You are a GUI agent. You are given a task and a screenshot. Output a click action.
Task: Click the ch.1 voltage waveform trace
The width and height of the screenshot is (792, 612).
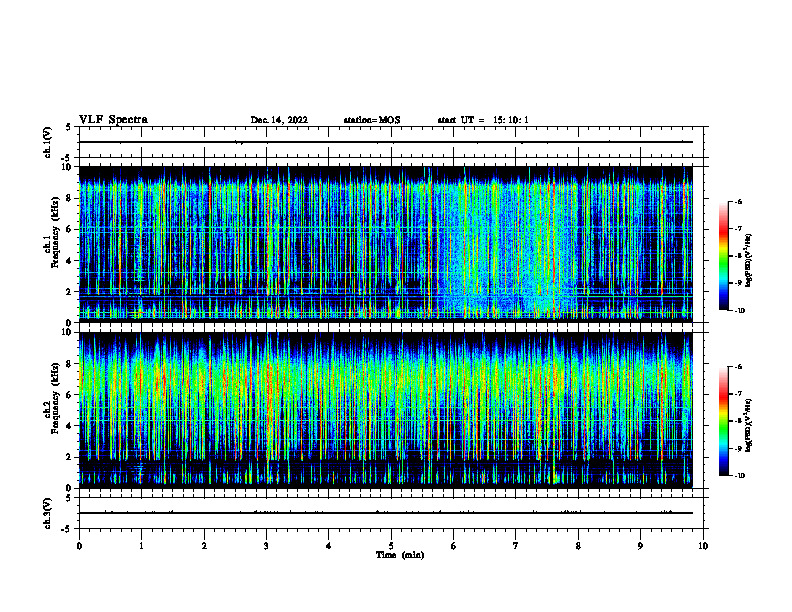coord(385,142)
